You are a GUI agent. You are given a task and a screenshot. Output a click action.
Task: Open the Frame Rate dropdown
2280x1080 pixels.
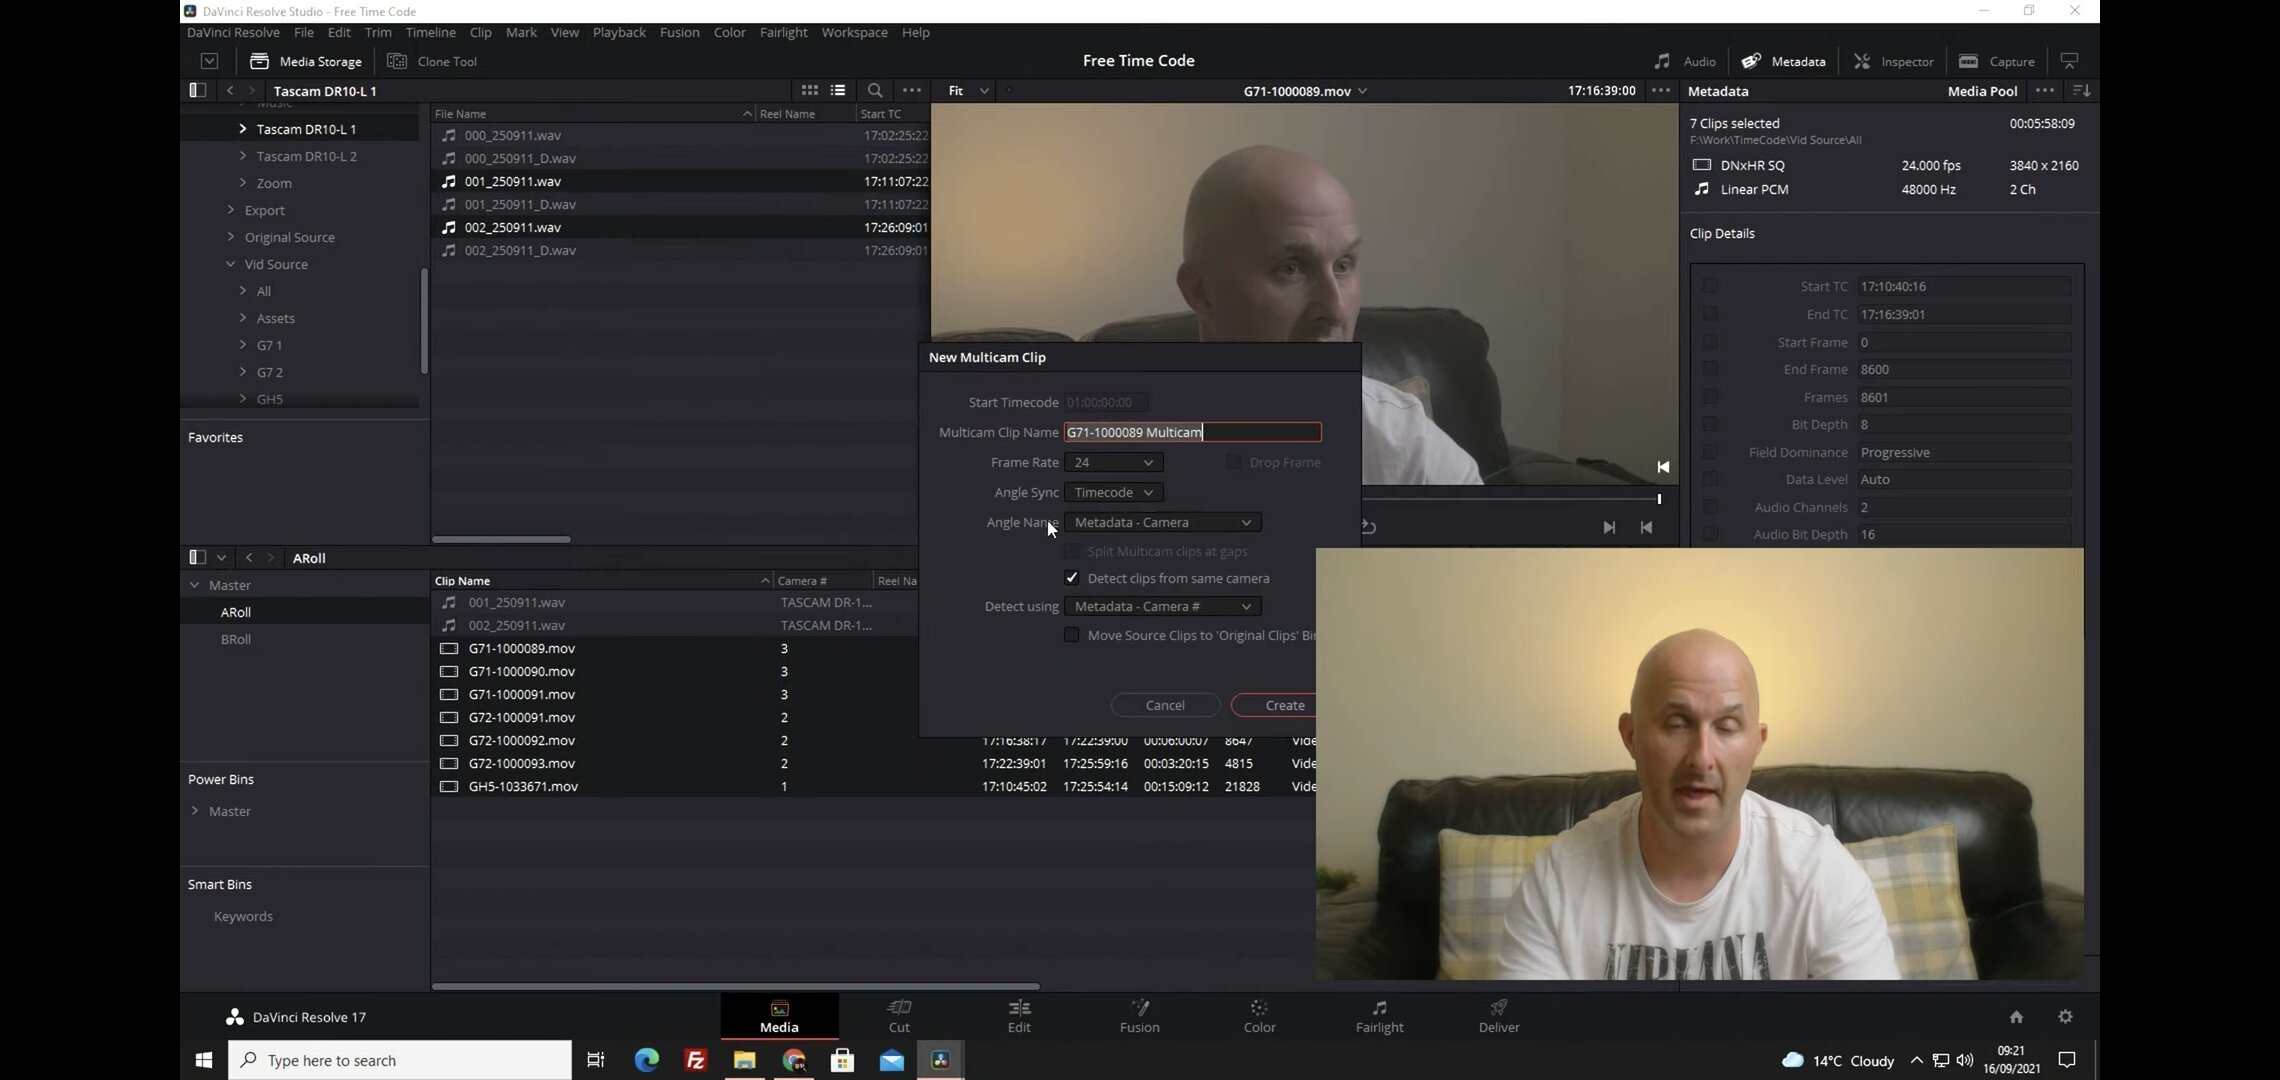point(1113,462)
